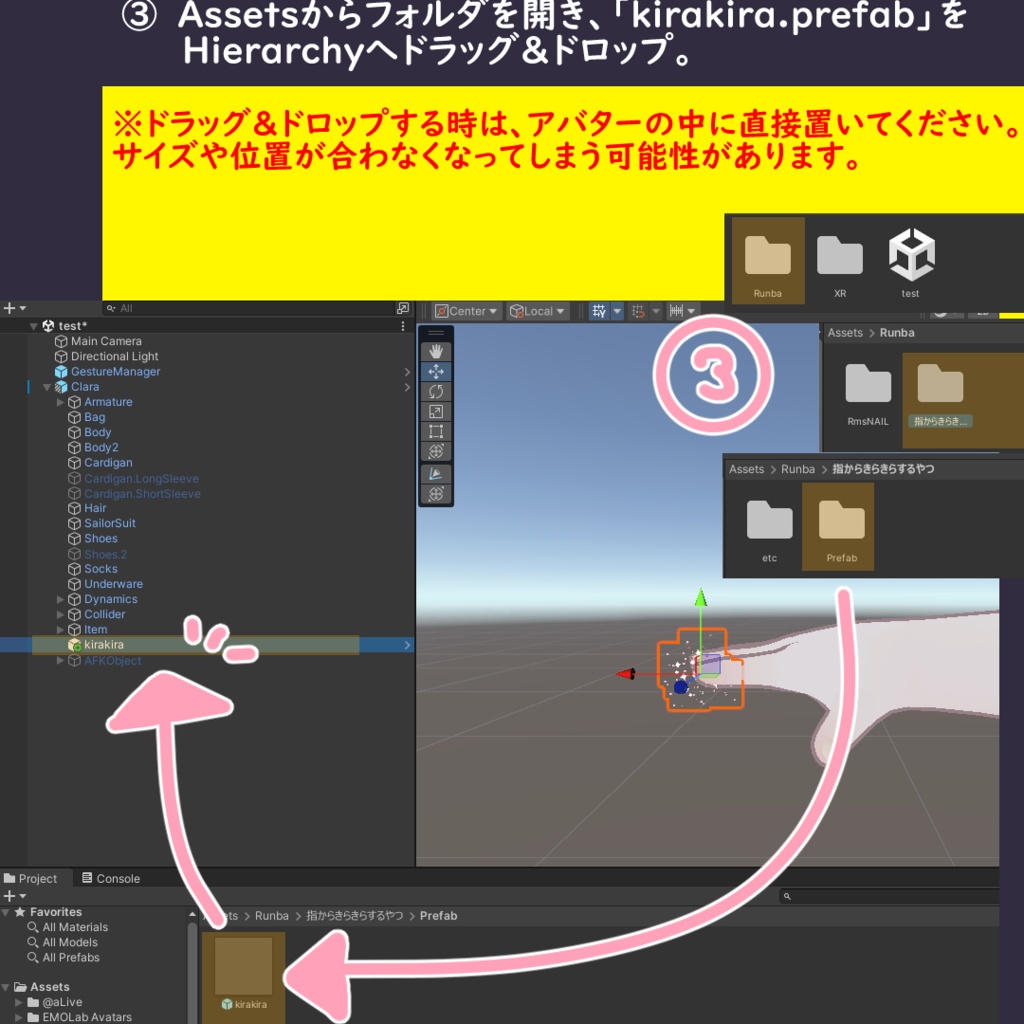The image size is (1024, 1024).
Task: Select the Rotate tool
Action: click(436, 391)
